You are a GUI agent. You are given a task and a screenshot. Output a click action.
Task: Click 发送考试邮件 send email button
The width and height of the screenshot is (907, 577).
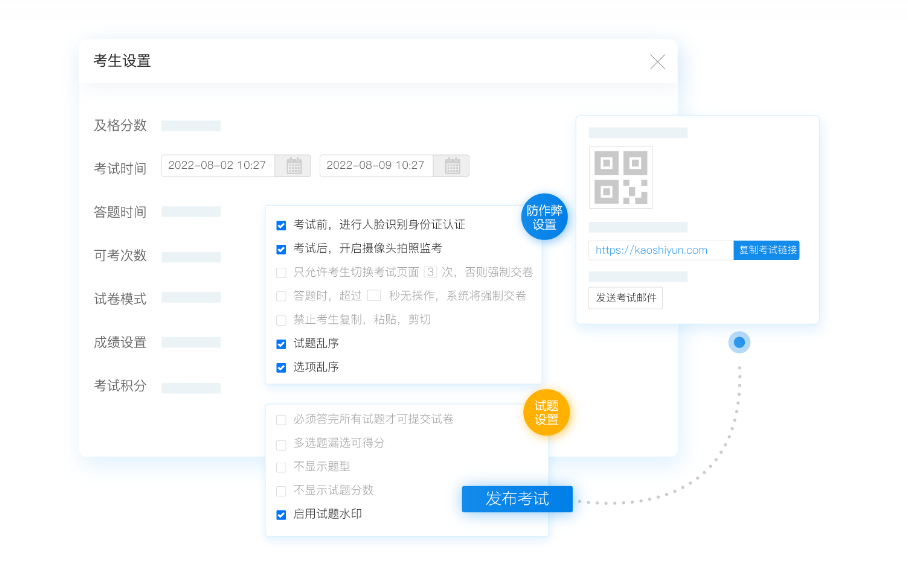click(625, 298)
